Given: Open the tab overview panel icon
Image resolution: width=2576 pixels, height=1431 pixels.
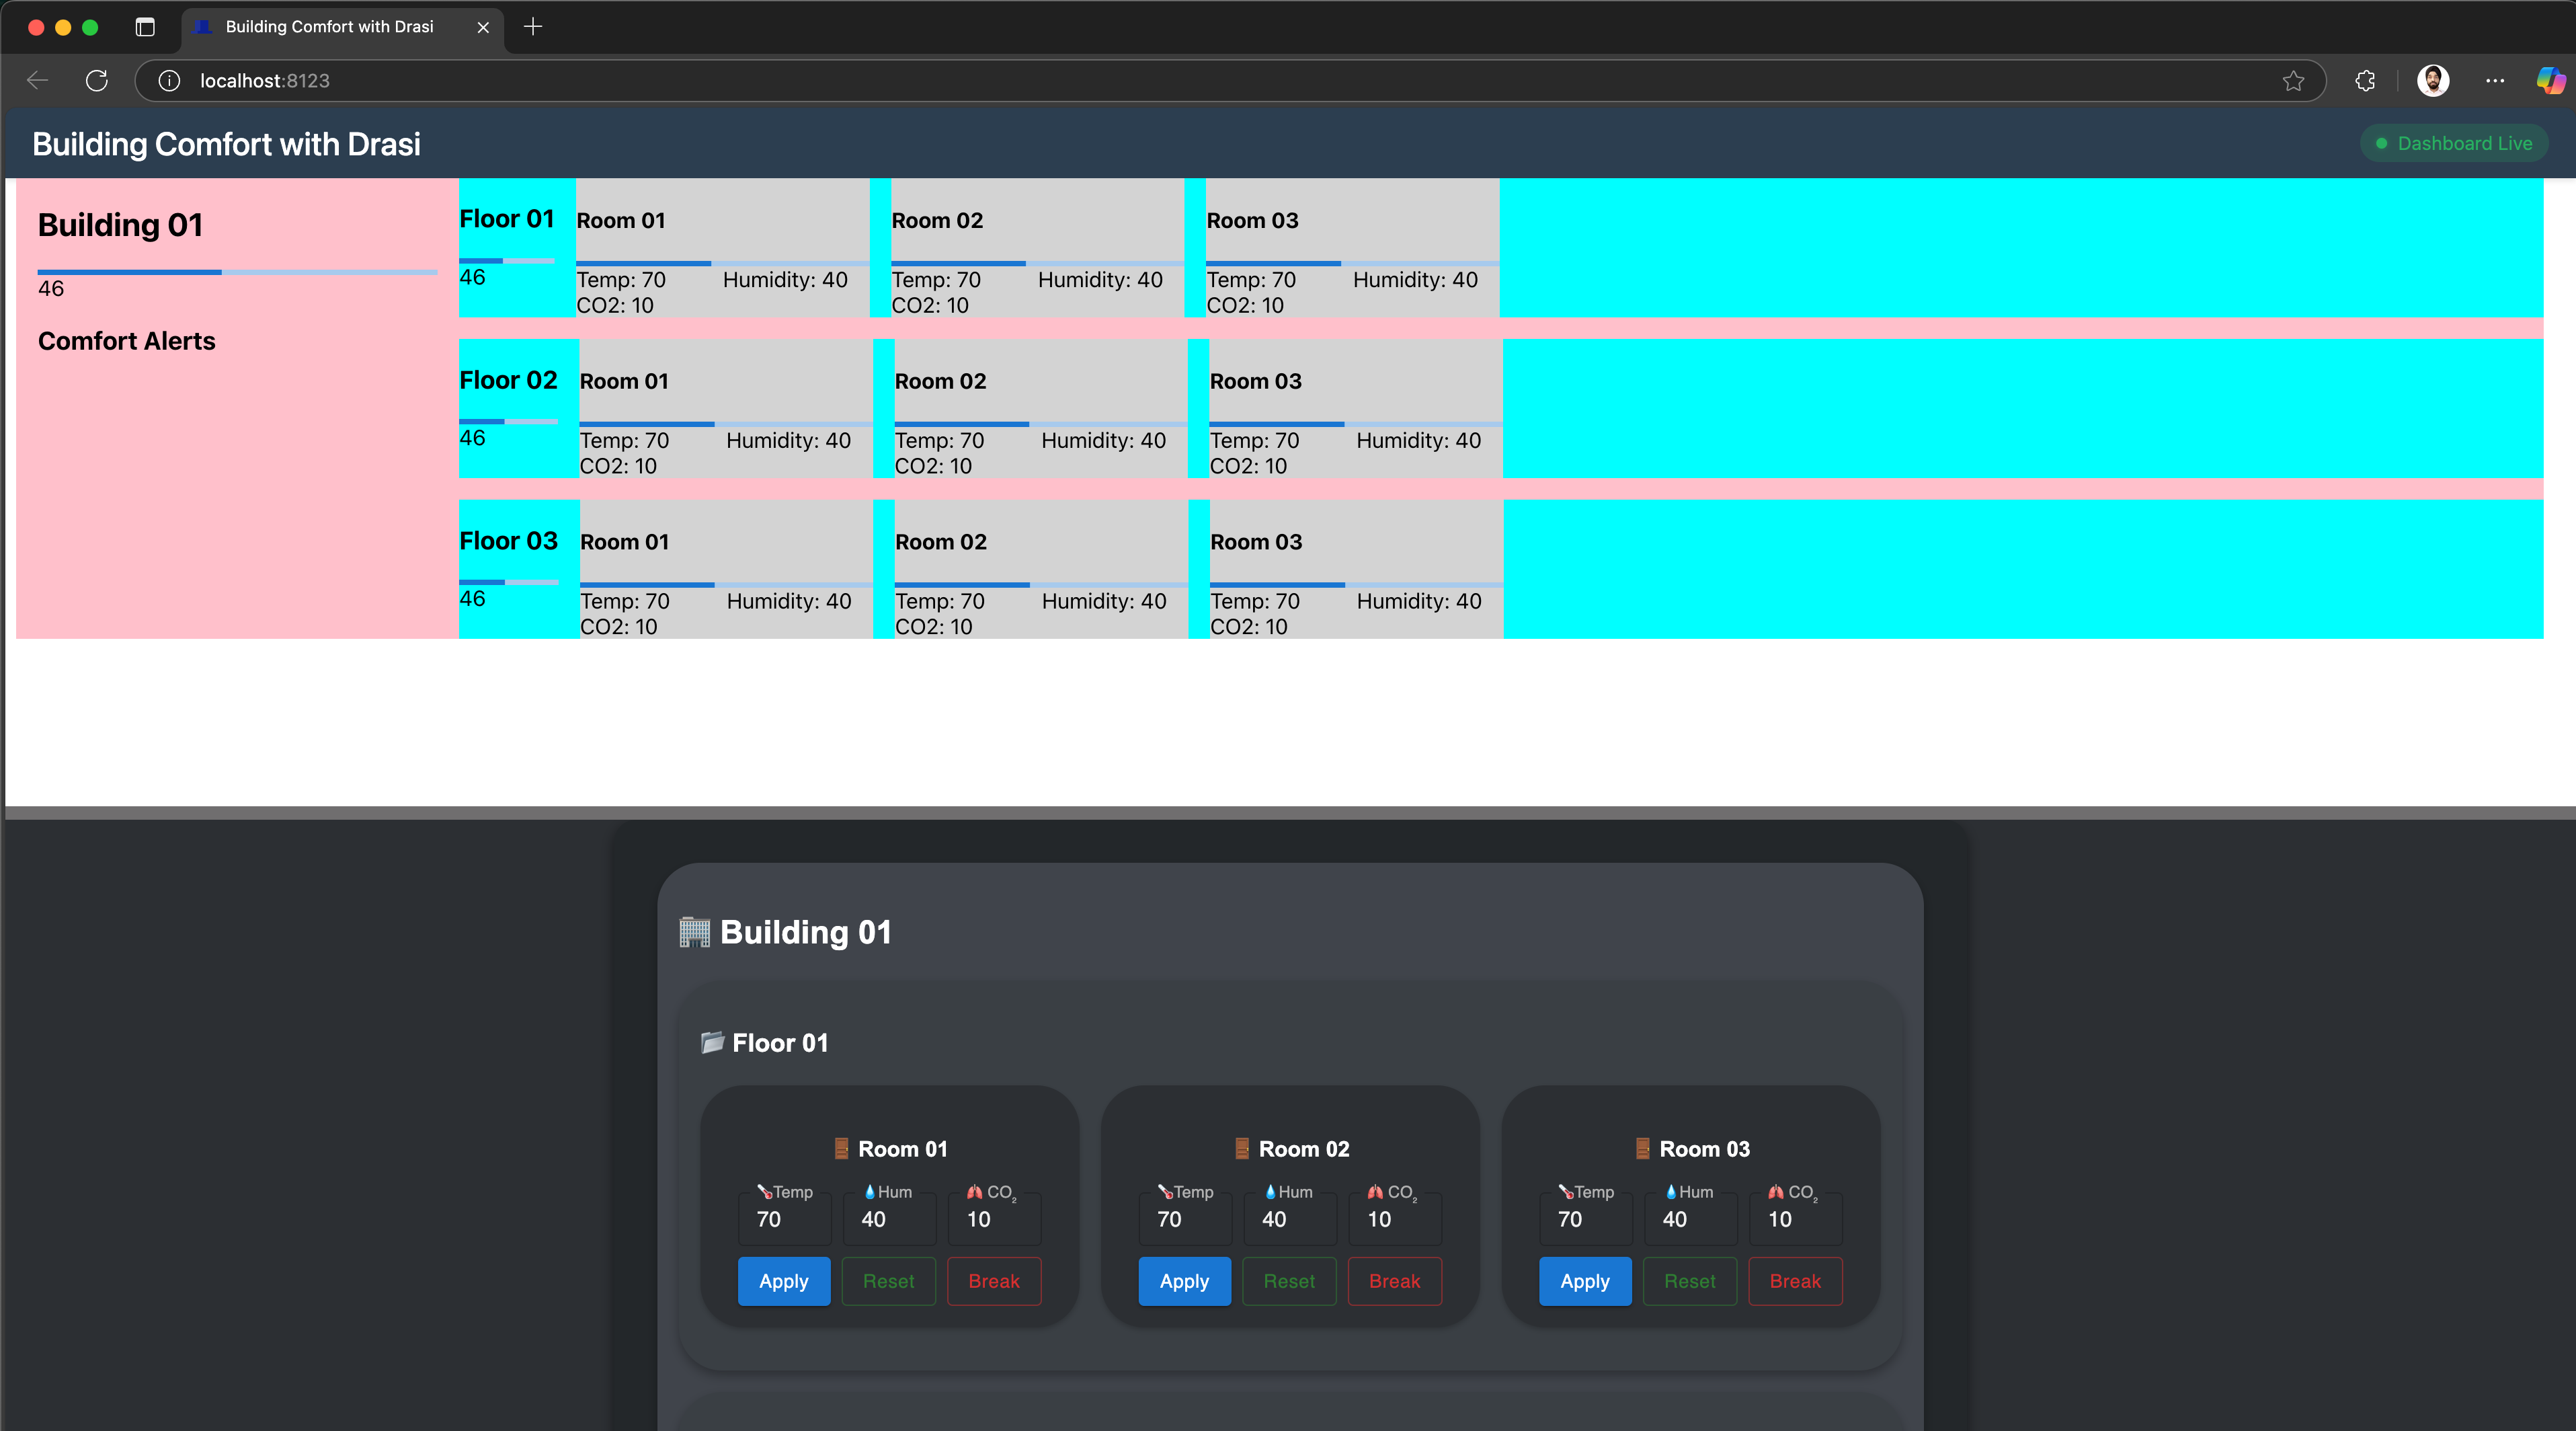Looking at the screenshot, I should click(144, 27).
